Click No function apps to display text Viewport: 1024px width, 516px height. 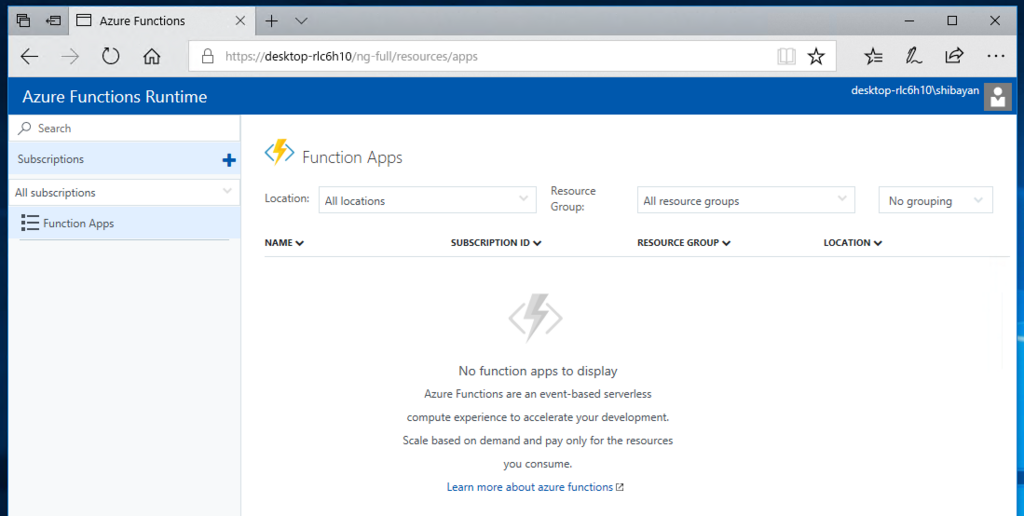[537, 371]
